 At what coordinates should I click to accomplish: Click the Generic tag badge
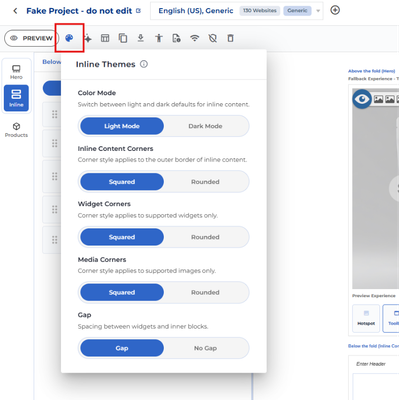point(297,11)
